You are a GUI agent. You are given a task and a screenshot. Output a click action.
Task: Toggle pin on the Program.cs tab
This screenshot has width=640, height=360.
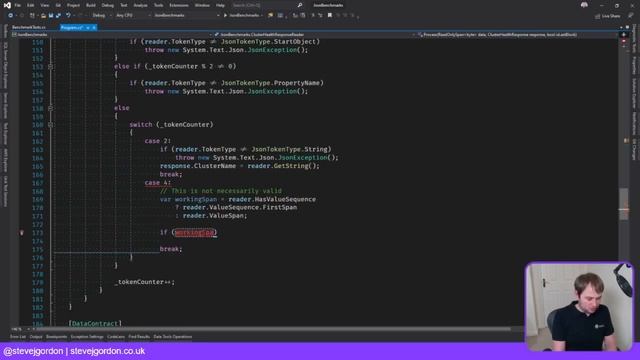[88, 27]
